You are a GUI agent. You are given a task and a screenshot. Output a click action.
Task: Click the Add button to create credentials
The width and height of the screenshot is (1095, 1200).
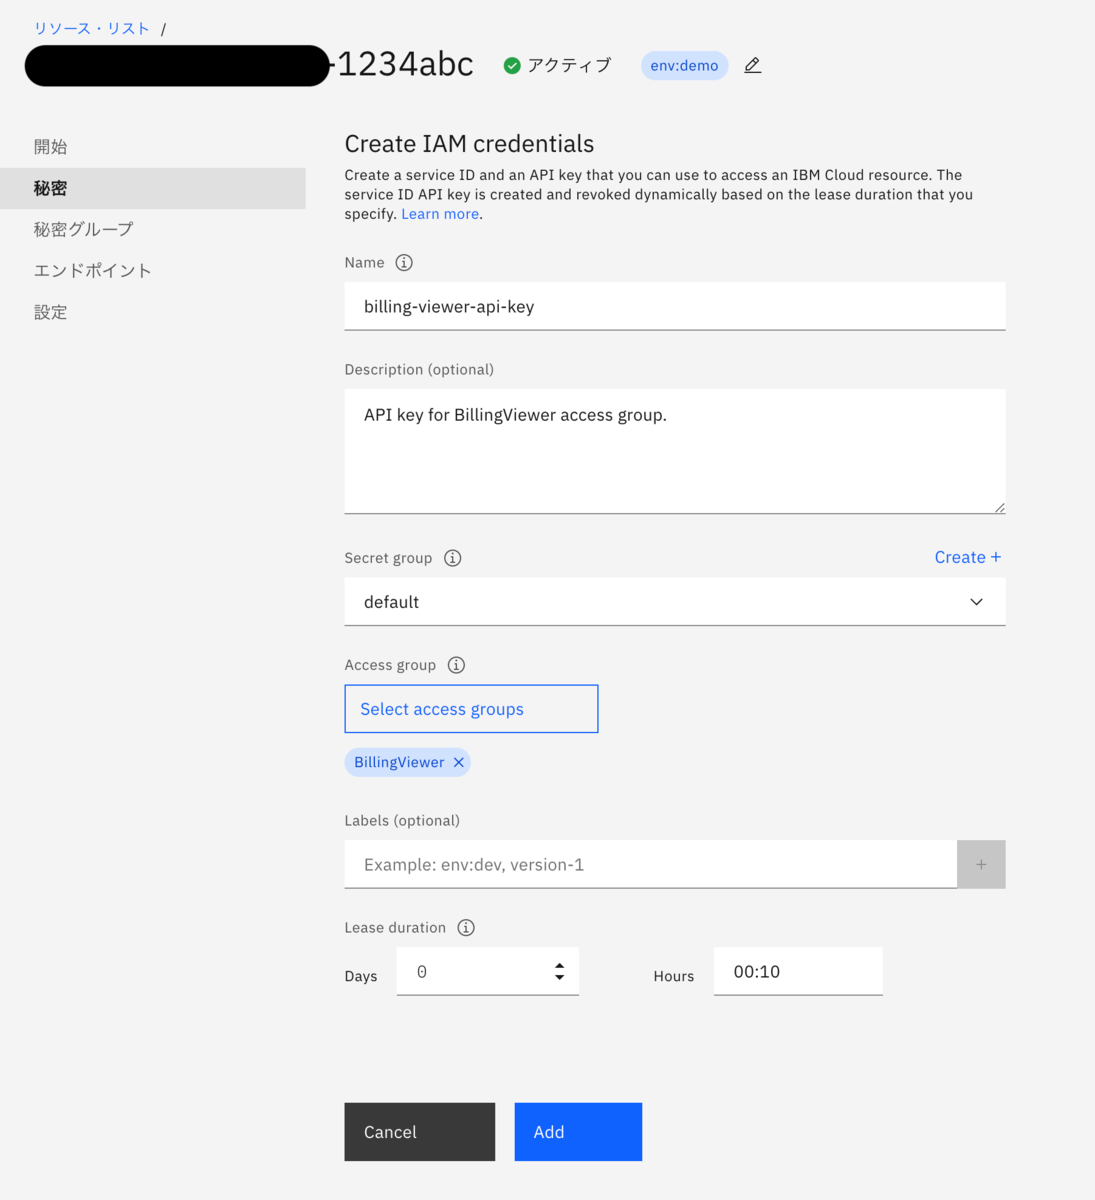(578, 1131)
